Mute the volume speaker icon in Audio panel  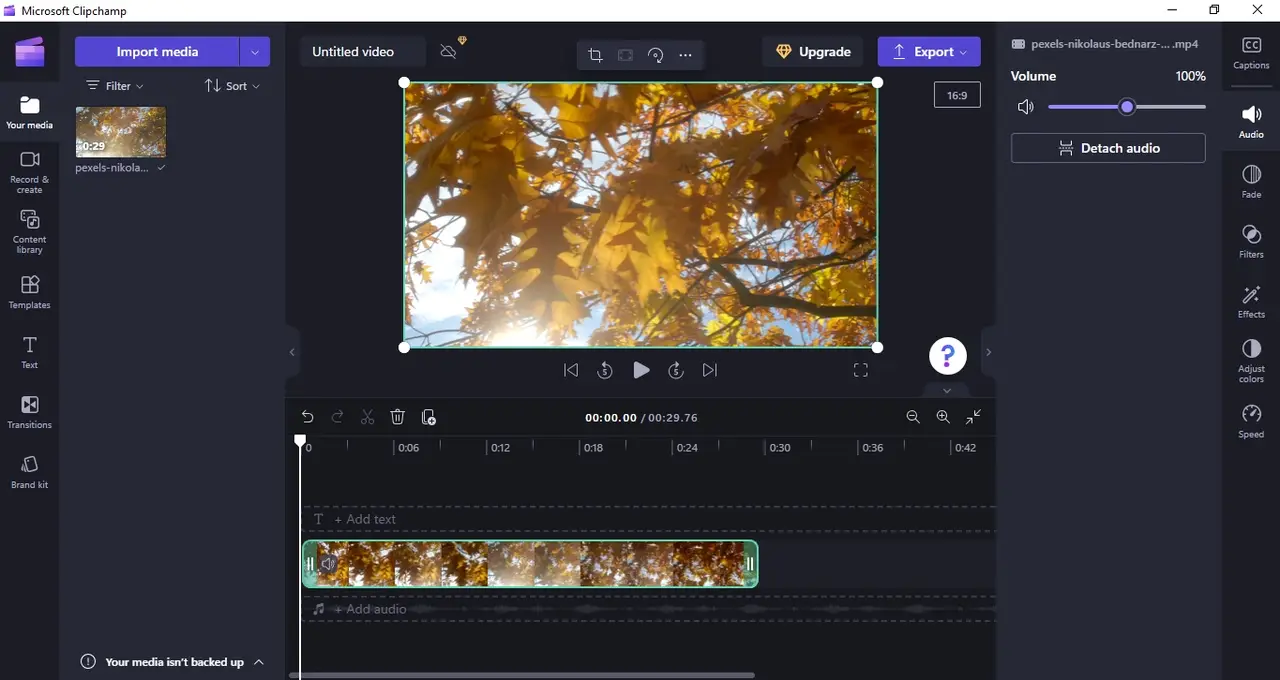1025,107
